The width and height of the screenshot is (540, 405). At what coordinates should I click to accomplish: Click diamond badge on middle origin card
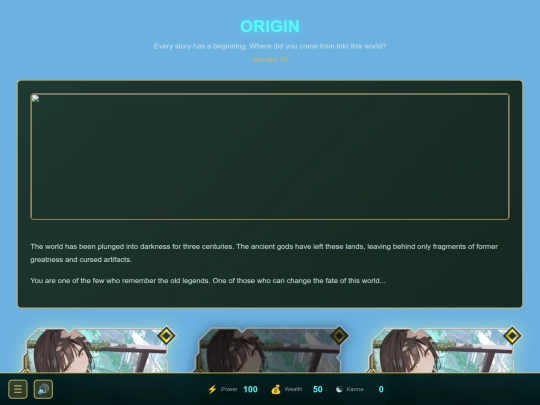click(x=340, y=335)
